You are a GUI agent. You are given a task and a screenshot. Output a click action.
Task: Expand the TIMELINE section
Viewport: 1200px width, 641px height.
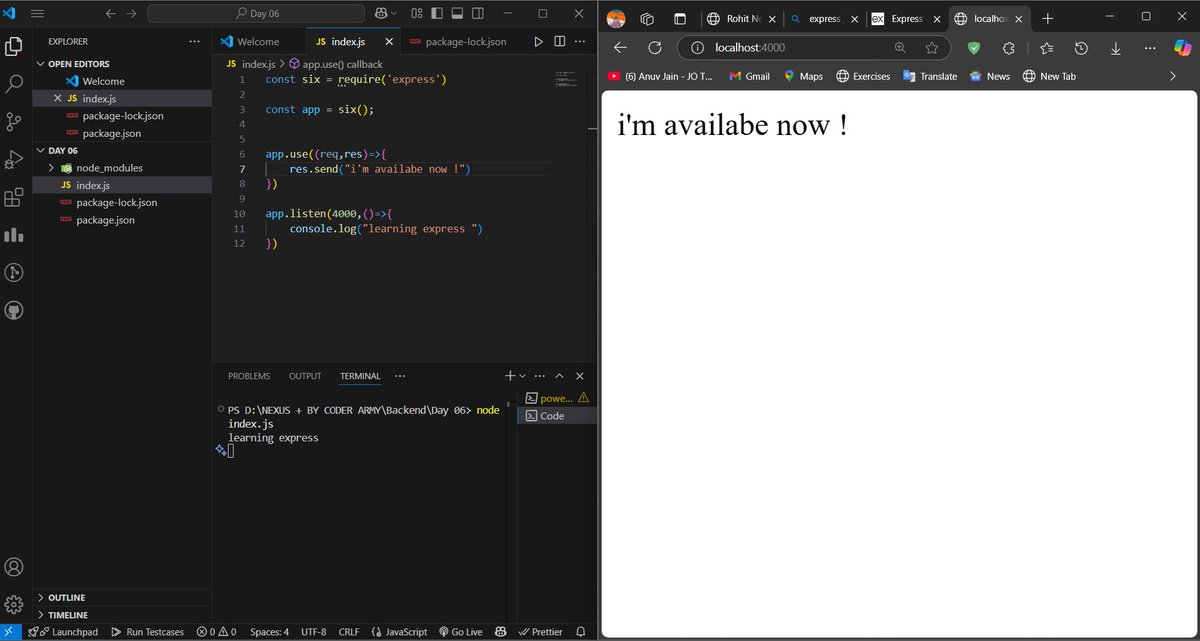41,615
